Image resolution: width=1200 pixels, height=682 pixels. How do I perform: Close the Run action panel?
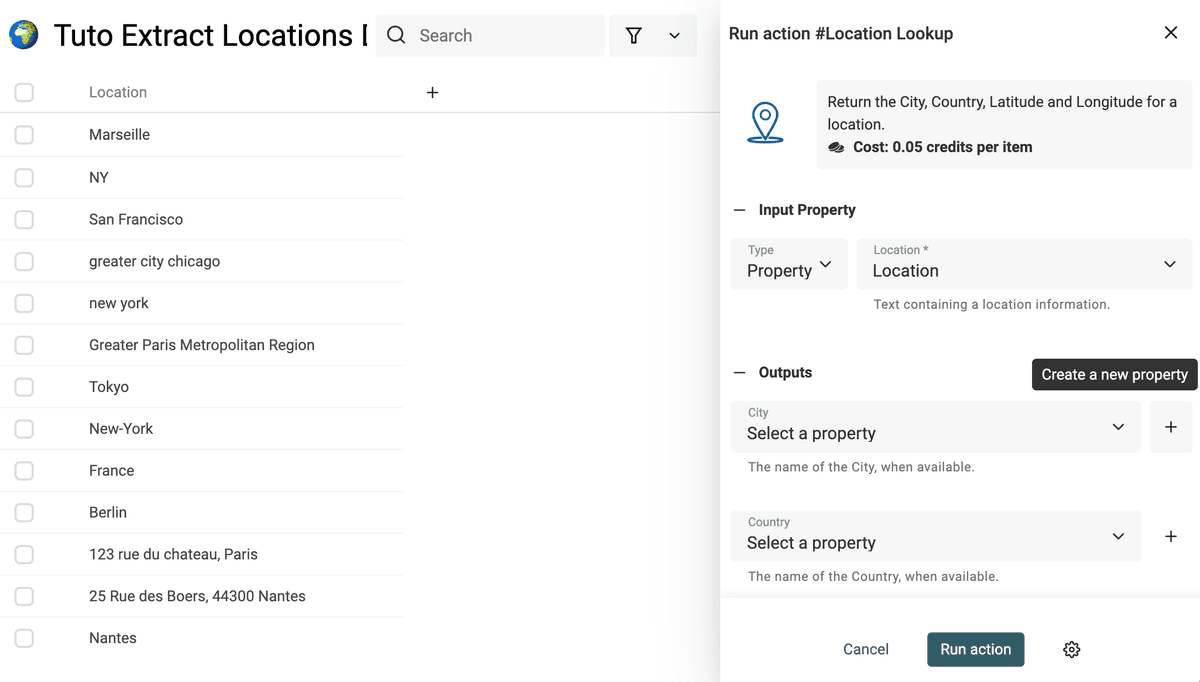(1171, 33)
